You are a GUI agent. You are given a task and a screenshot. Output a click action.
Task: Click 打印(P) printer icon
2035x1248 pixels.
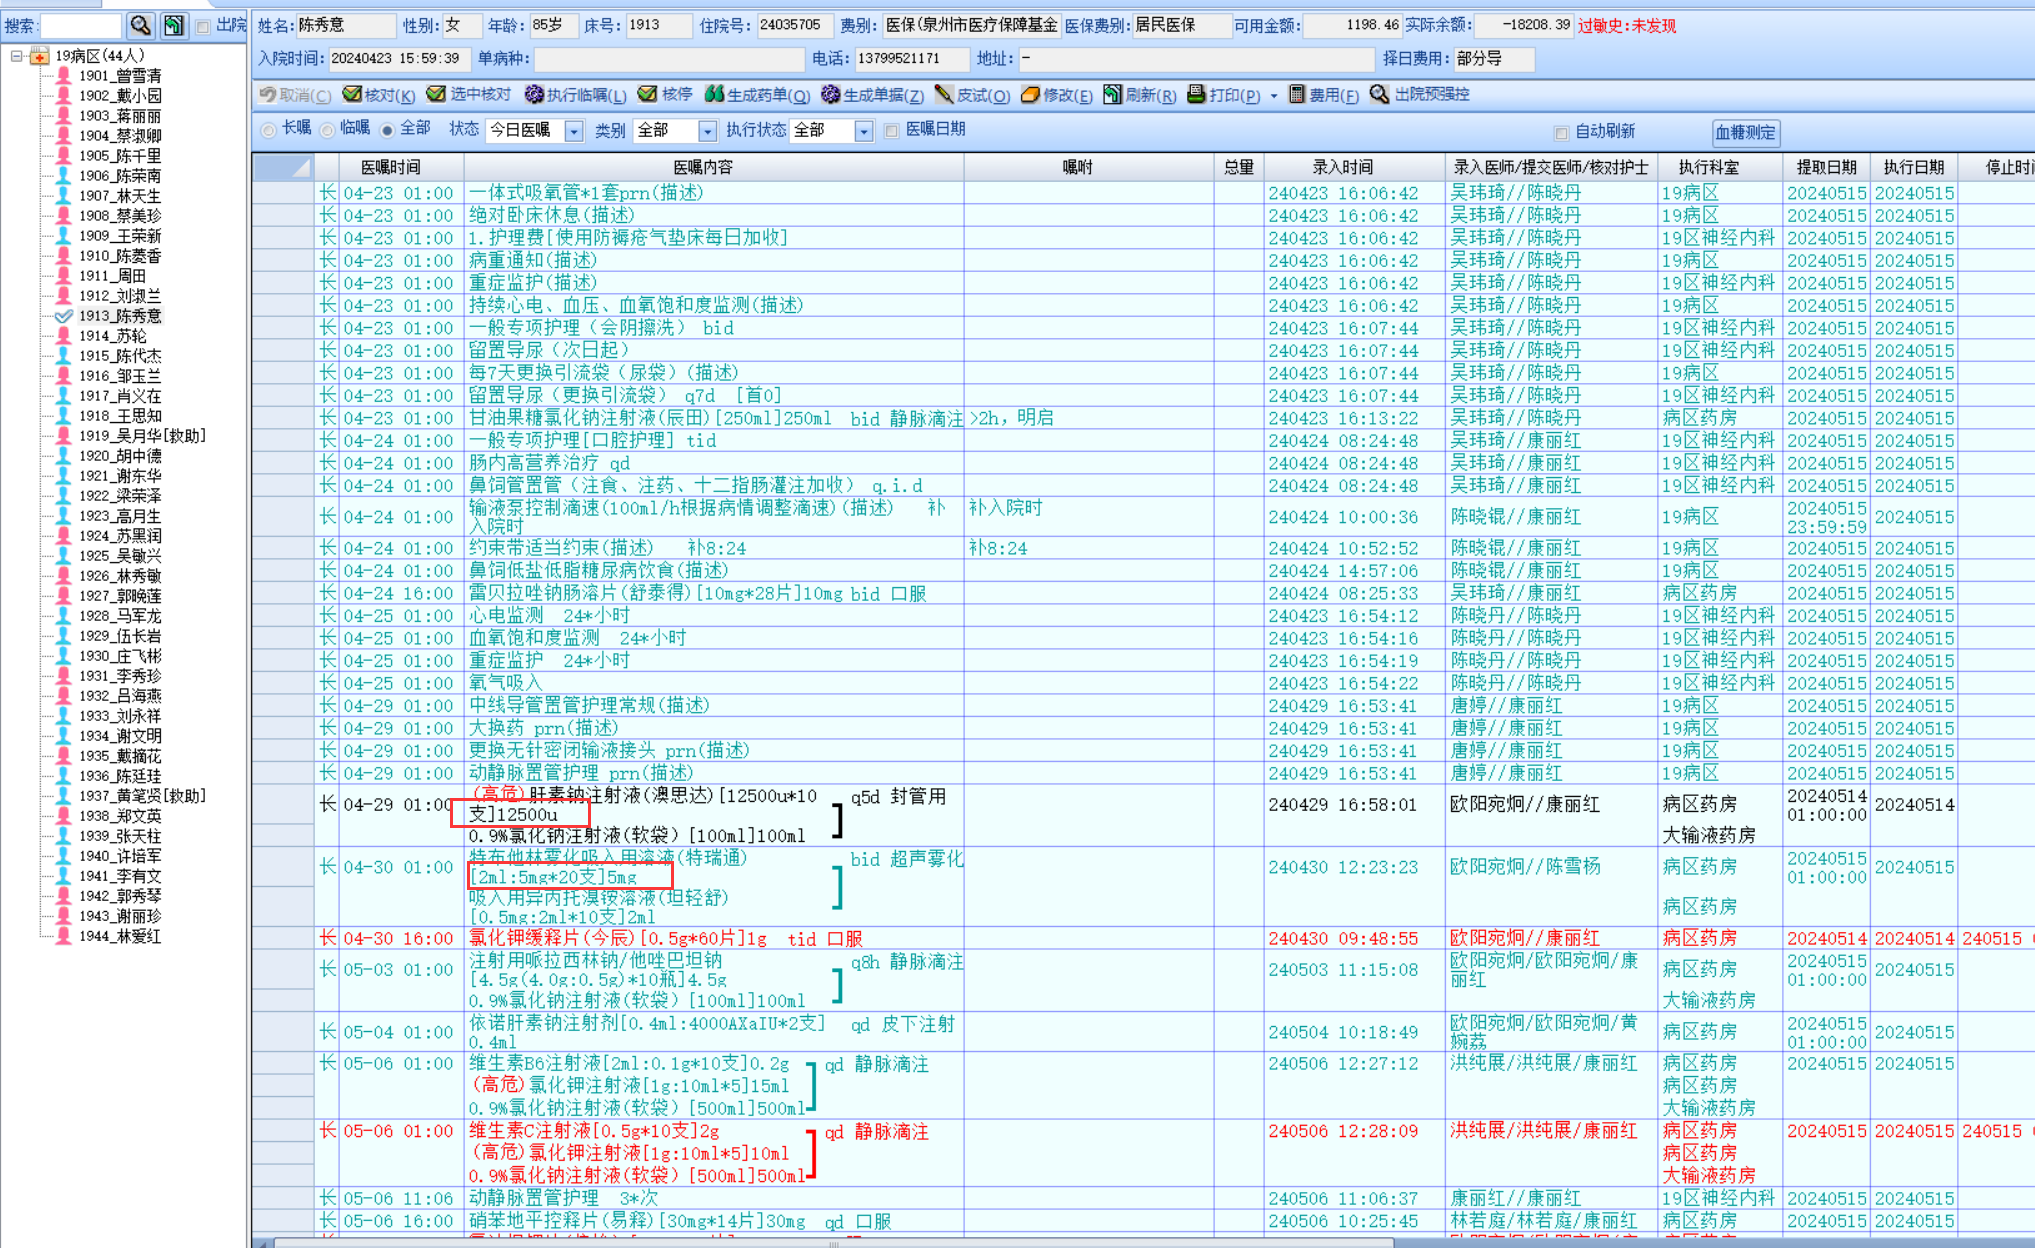(x=1196, y=94)
